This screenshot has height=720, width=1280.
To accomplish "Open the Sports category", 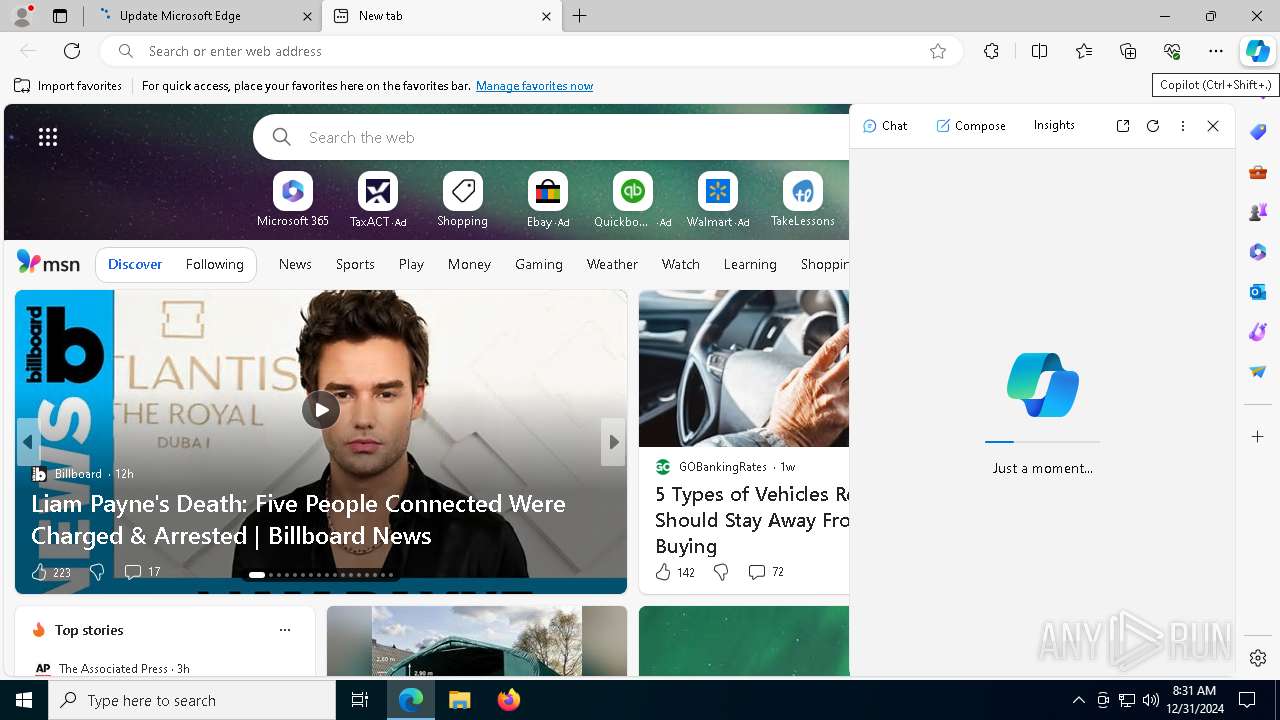I will pos(355,264).
